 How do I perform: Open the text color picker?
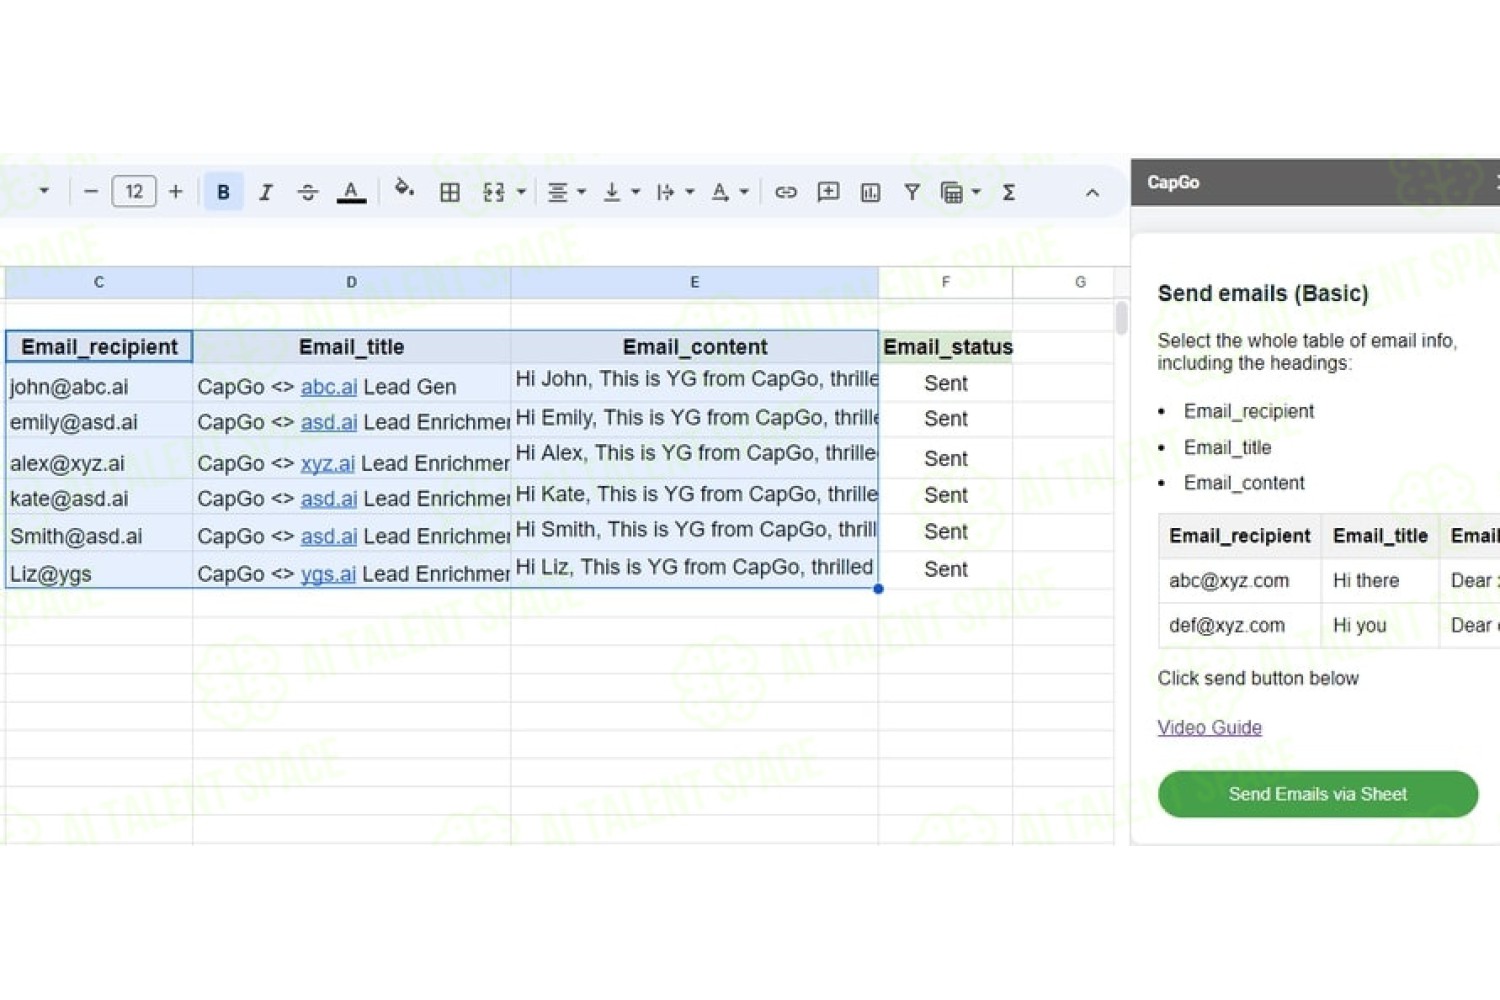point(351,192)
